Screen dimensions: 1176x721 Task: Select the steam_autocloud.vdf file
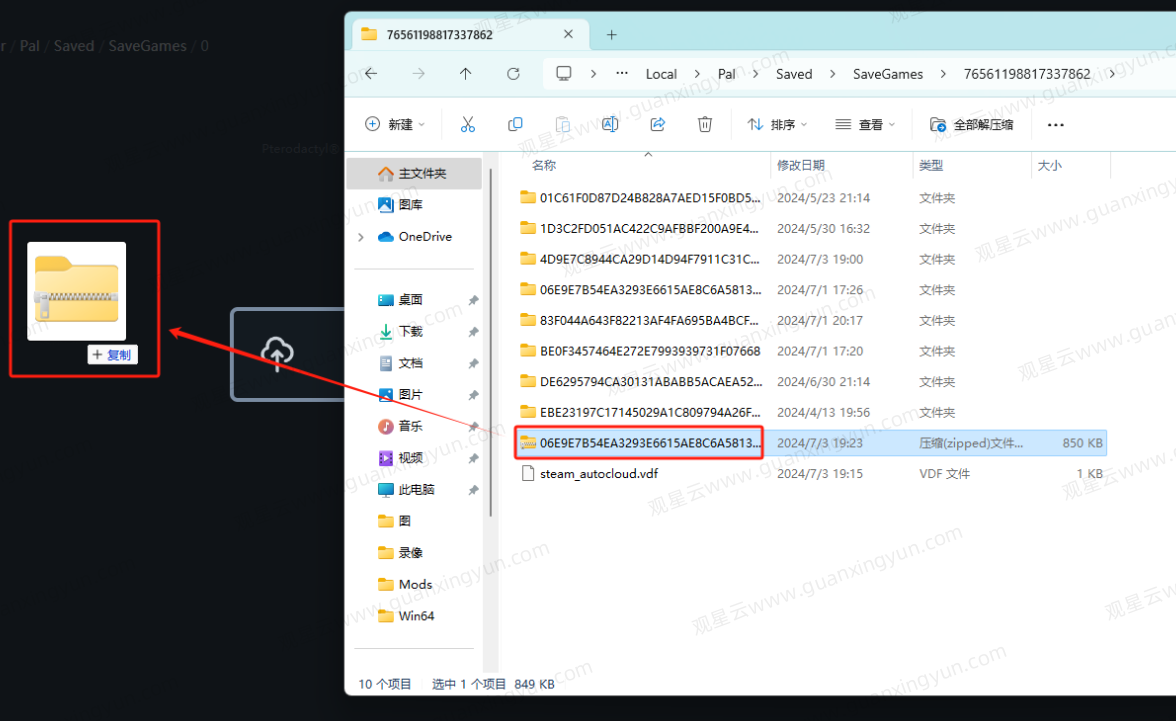[x=598, y=474]
